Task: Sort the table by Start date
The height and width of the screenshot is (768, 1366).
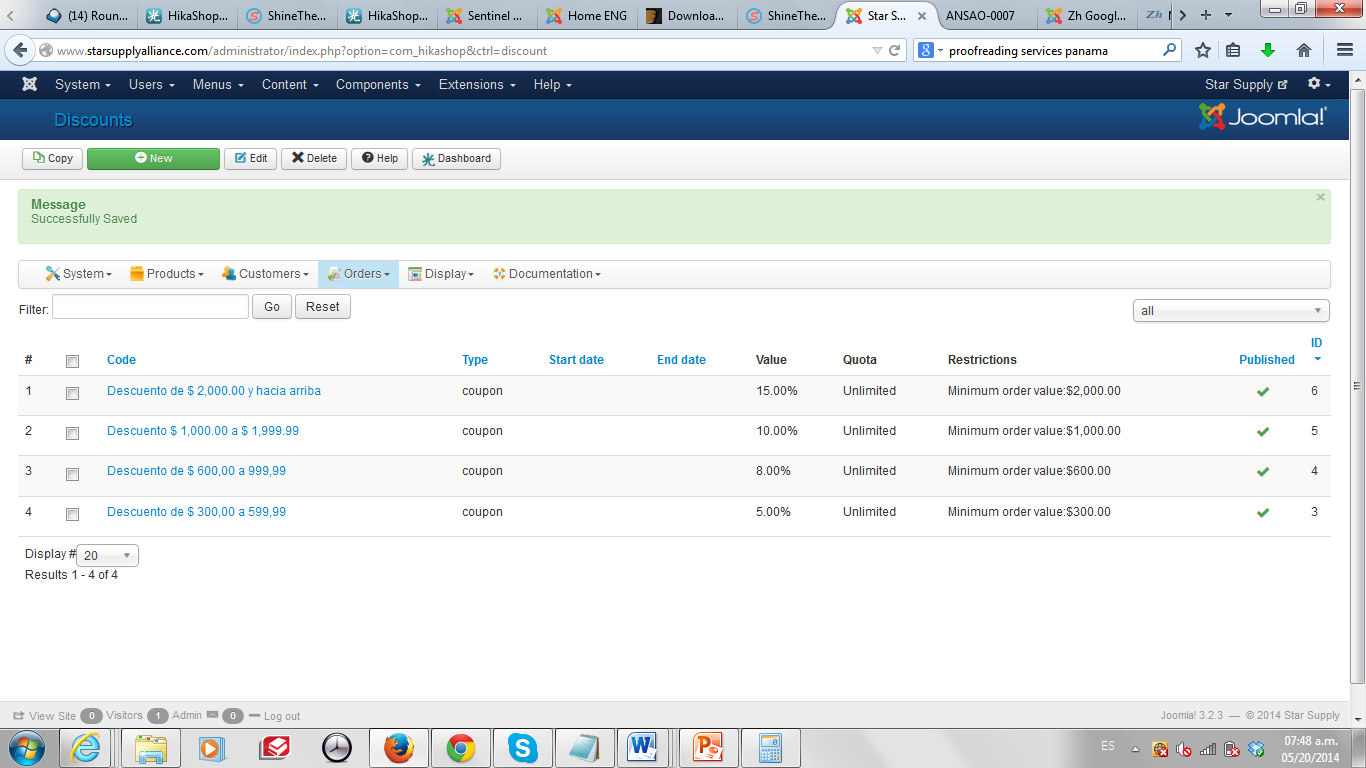Action: pos(576,360)
